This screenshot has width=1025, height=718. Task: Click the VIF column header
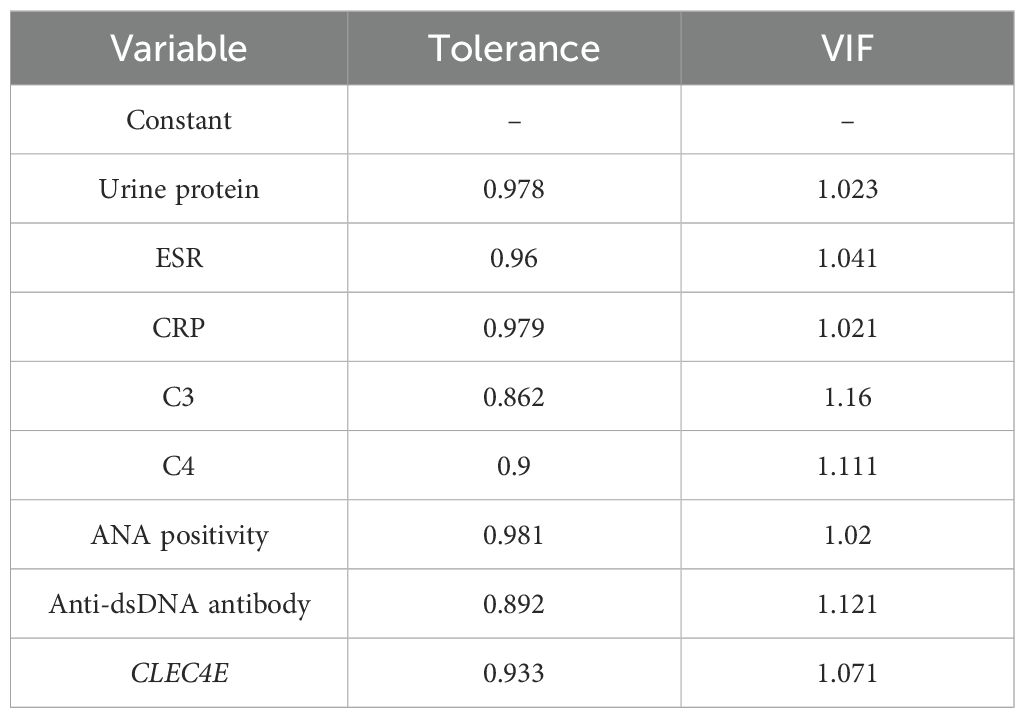click(847, 48)
